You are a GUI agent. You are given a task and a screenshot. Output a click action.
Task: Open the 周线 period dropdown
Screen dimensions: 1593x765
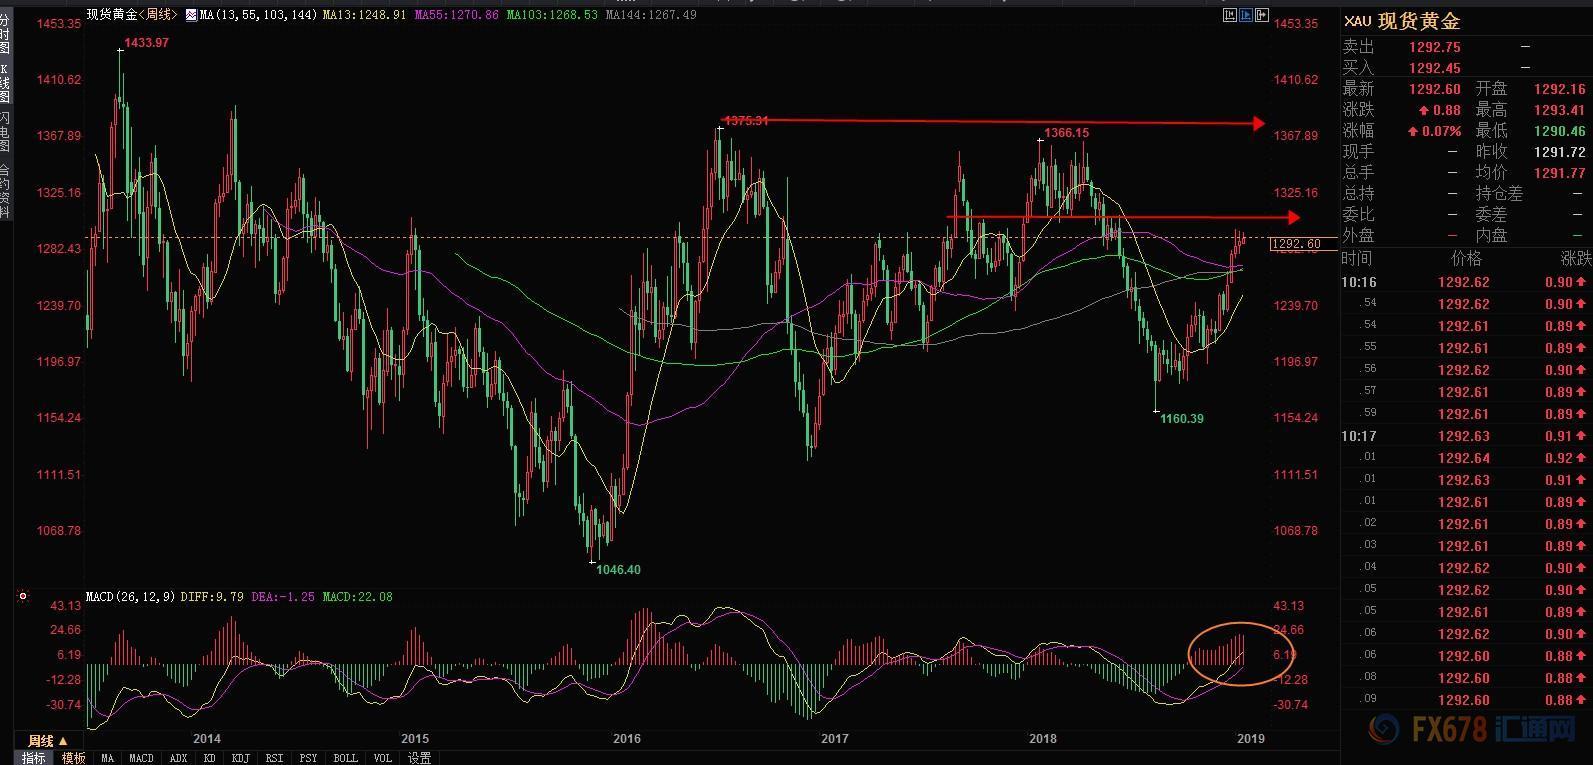(x=46, y=741)
